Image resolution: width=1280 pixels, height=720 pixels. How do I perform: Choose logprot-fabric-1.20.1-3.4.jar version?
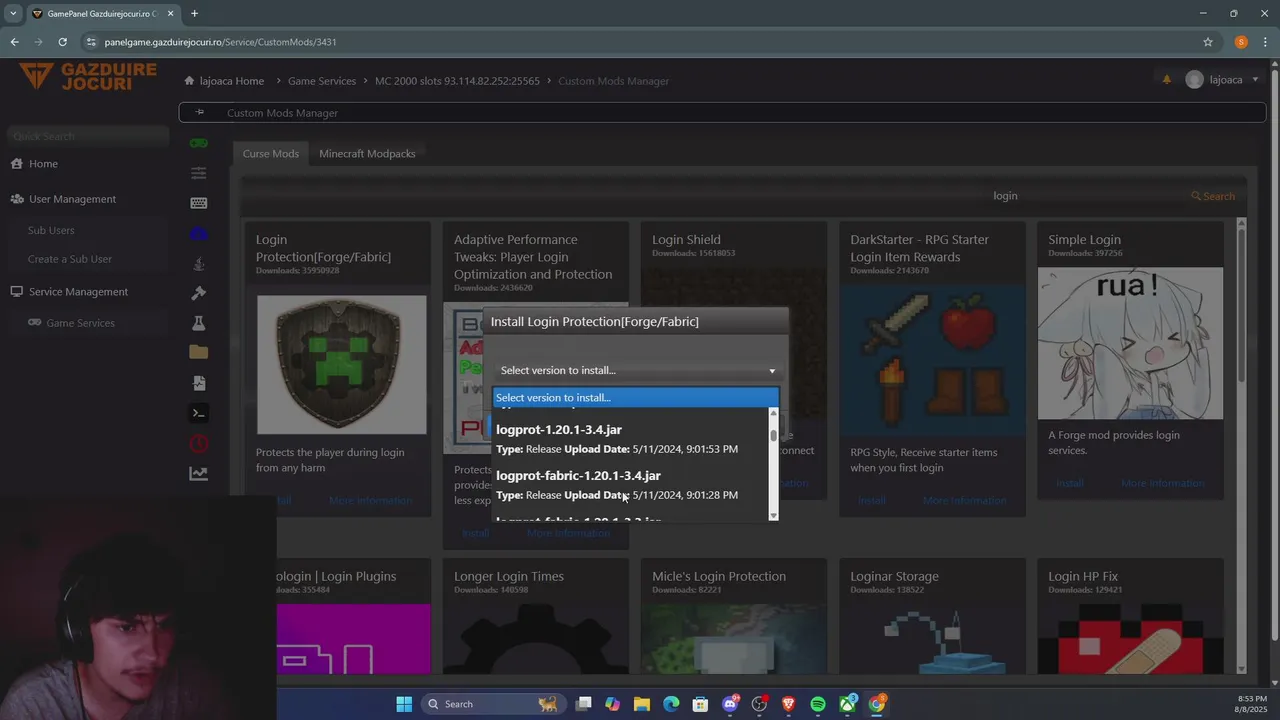630,485
